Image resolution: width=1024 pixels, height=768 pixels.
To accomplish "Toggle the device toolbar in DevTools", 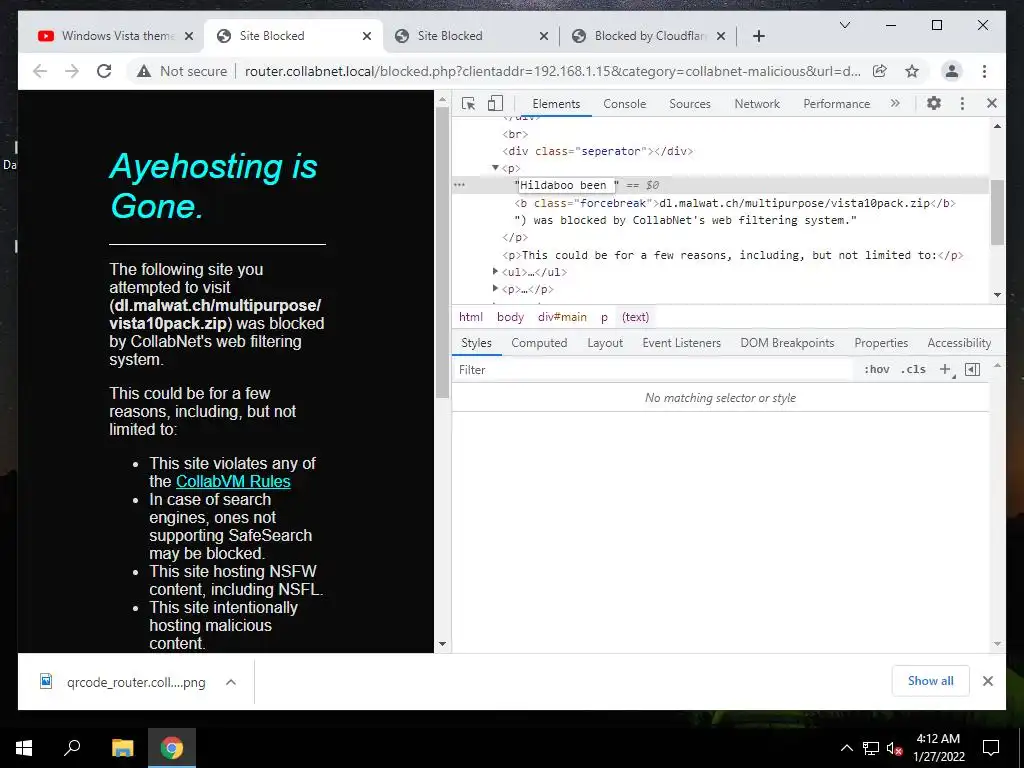I will pyautogui.click(x=496, y=103).
